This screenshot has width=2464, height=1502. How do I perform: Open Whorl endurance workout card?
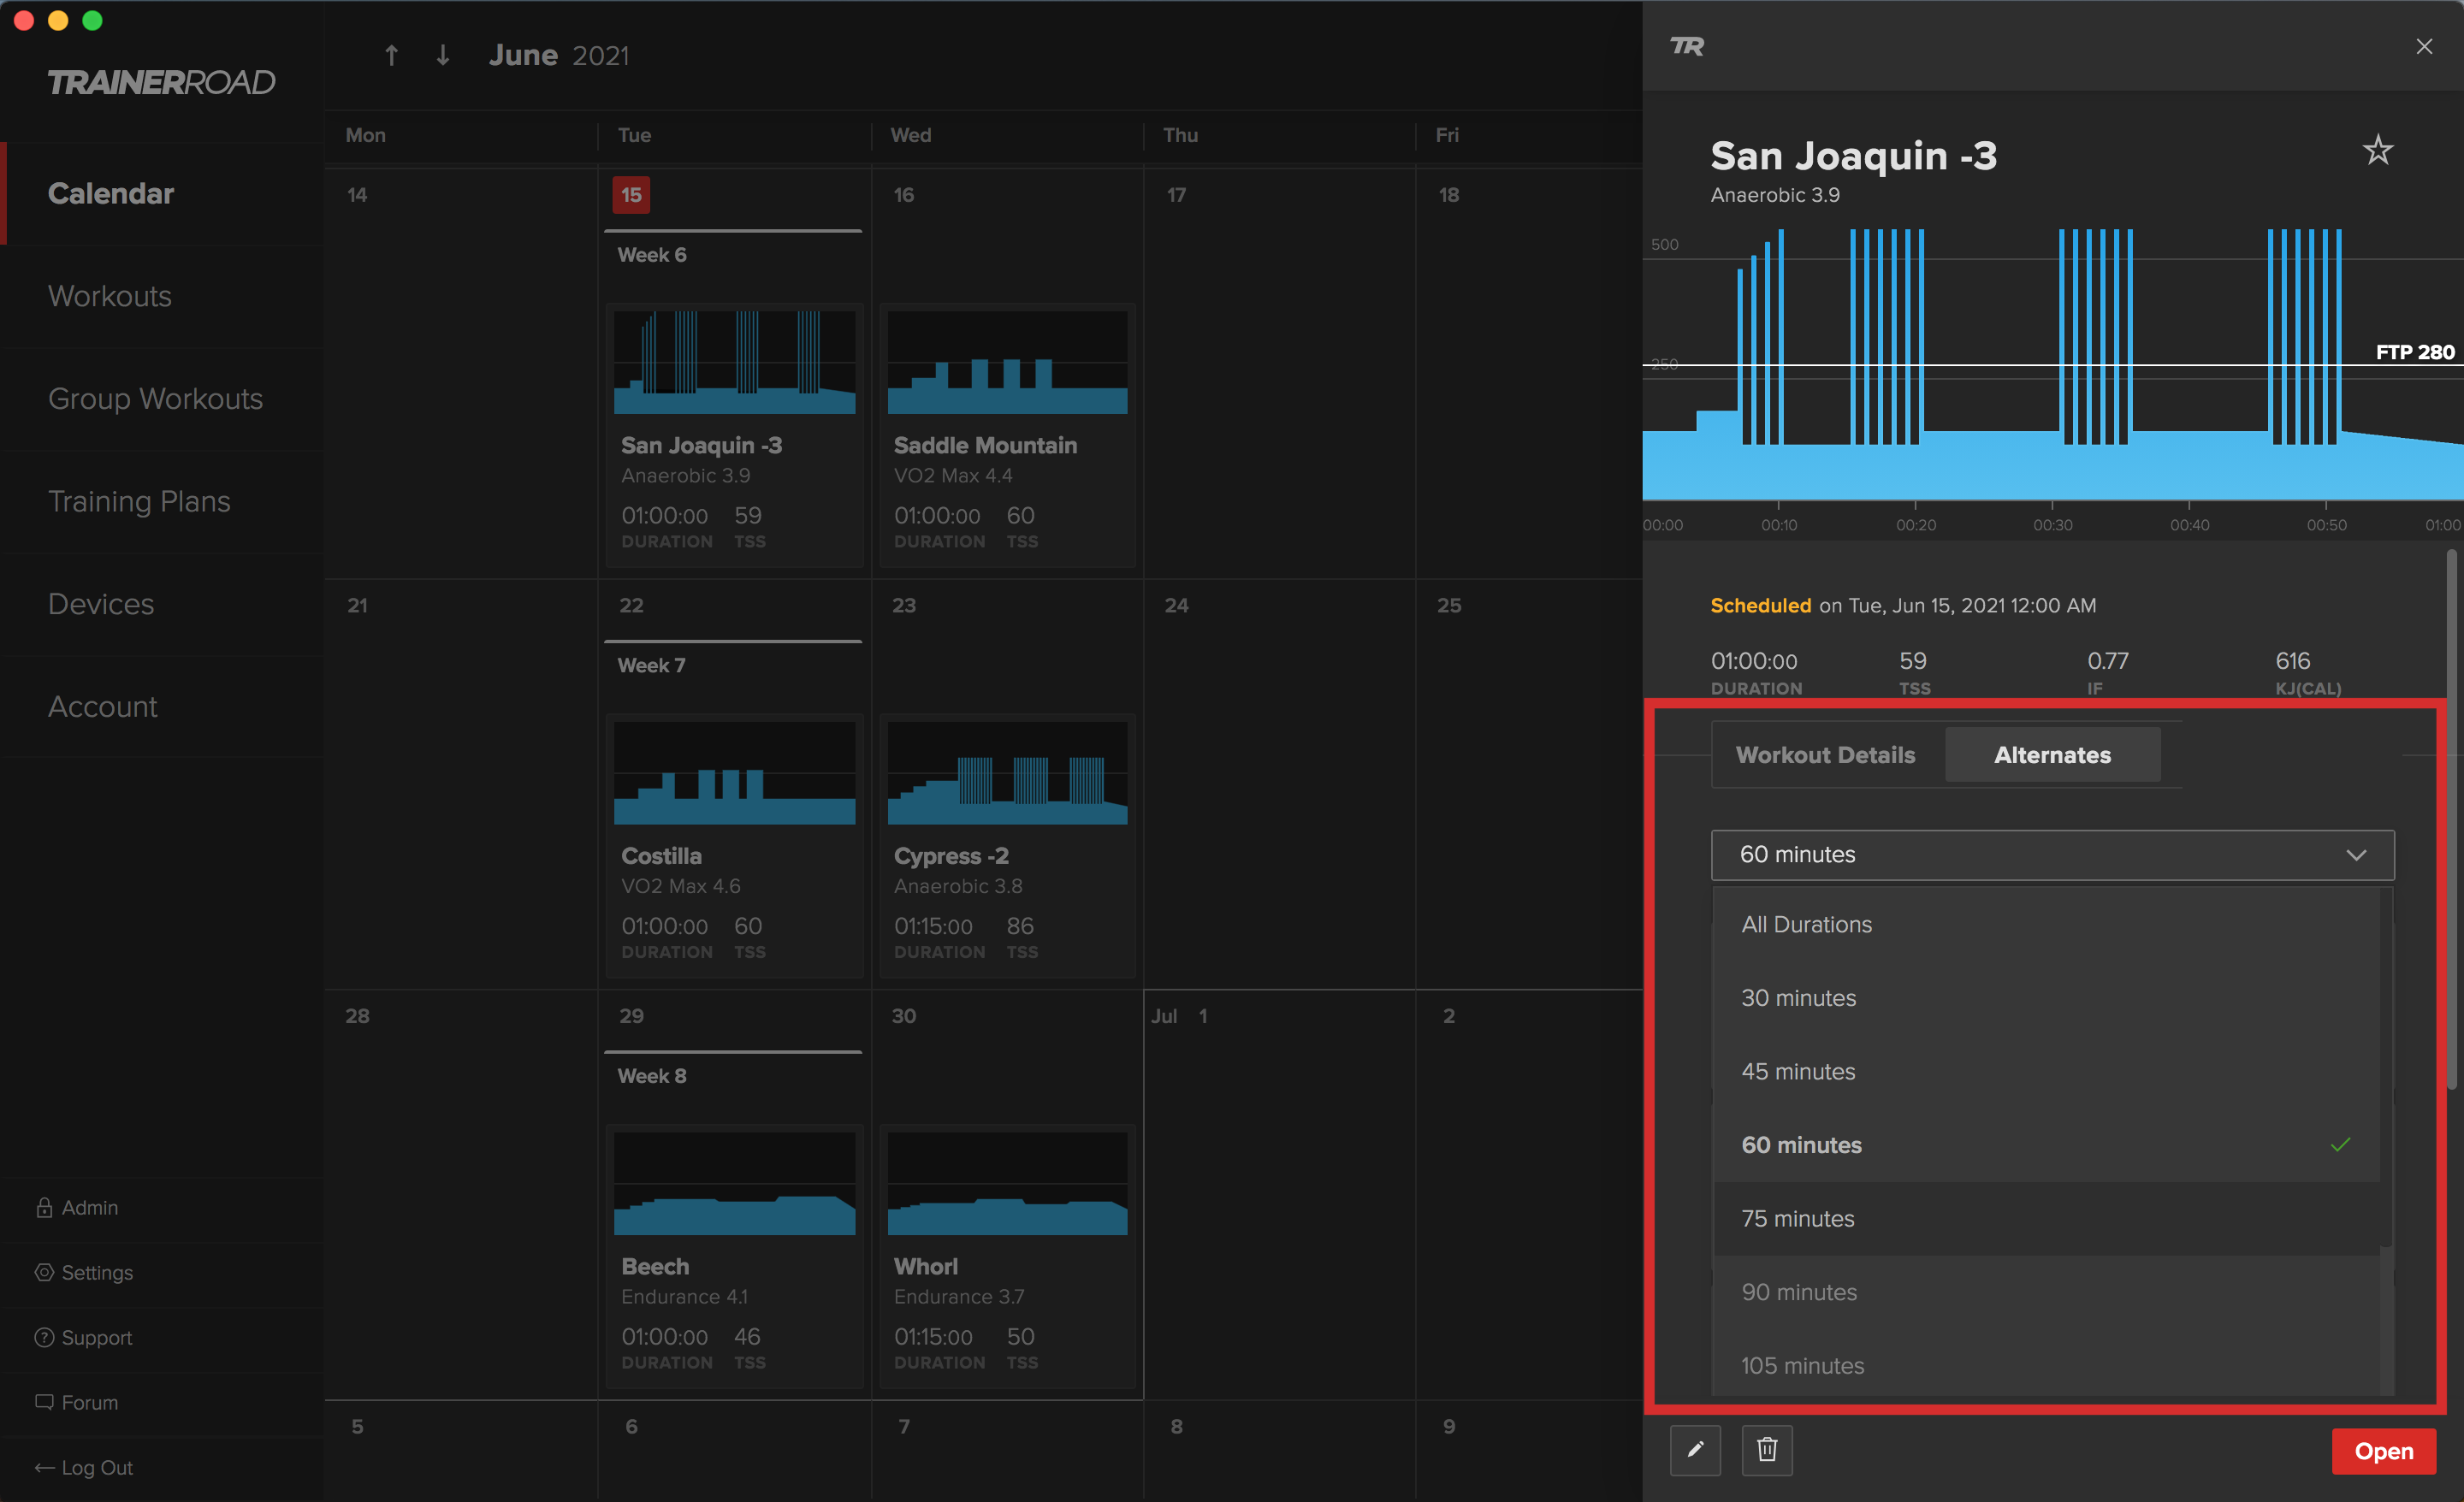click(x=1007, y=1256)
